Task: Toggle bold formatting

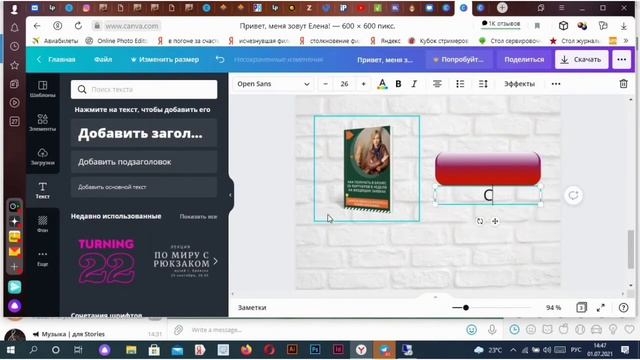Action: 398,84
